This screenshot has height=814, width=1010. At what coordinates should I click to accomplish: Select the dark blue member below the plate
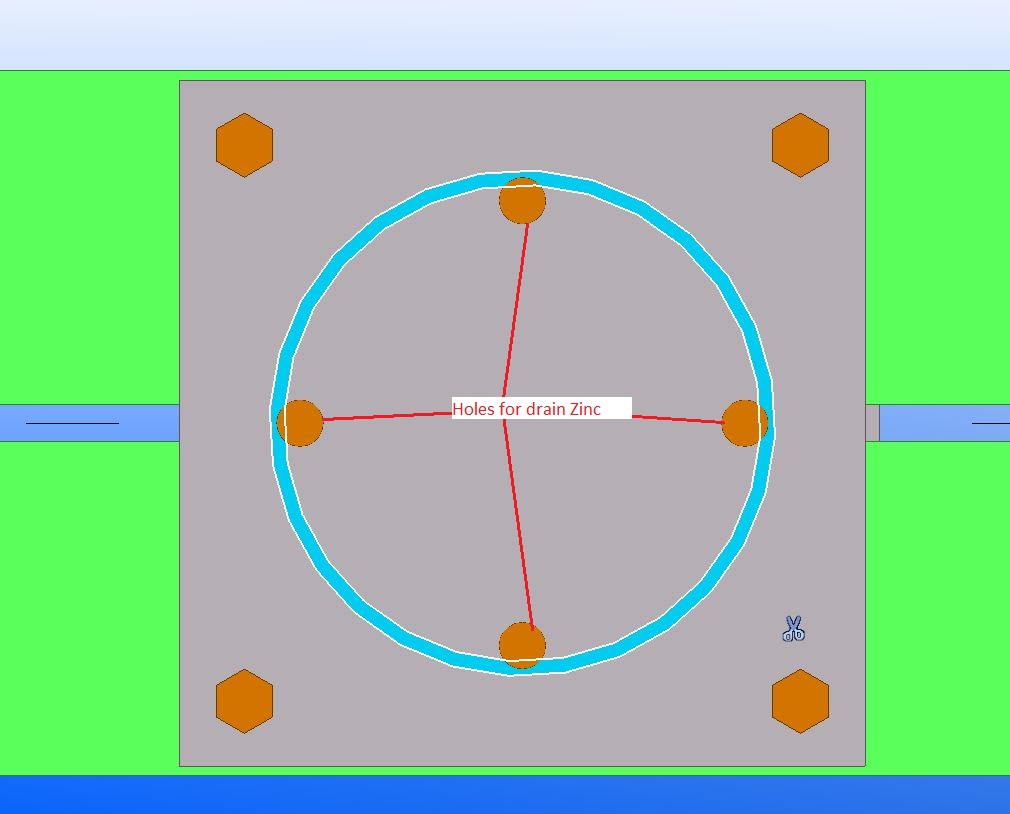(x=500, y=794)
